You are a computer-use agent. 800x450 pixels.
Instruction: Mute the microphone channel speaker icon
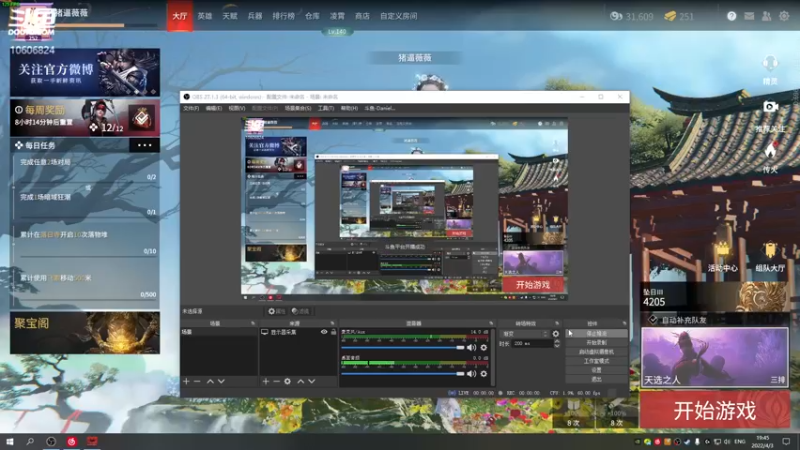coord(471,347)
